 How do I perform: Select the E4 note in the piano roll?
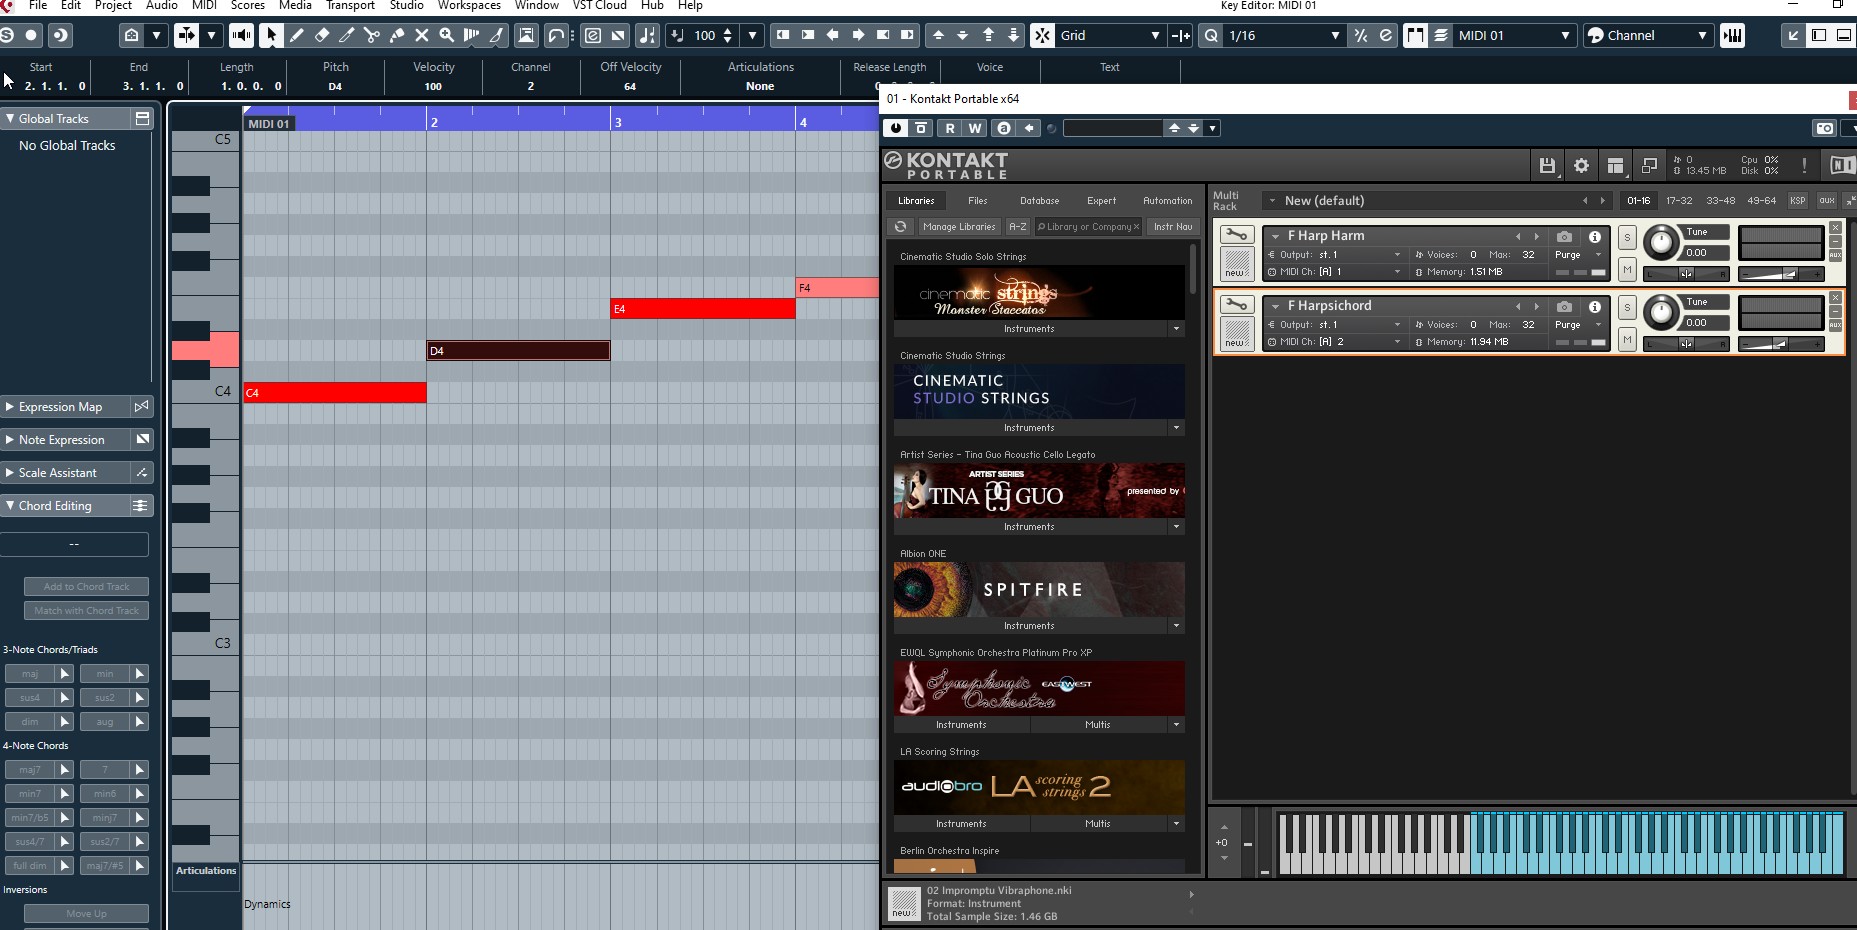[x=703, y=309]
